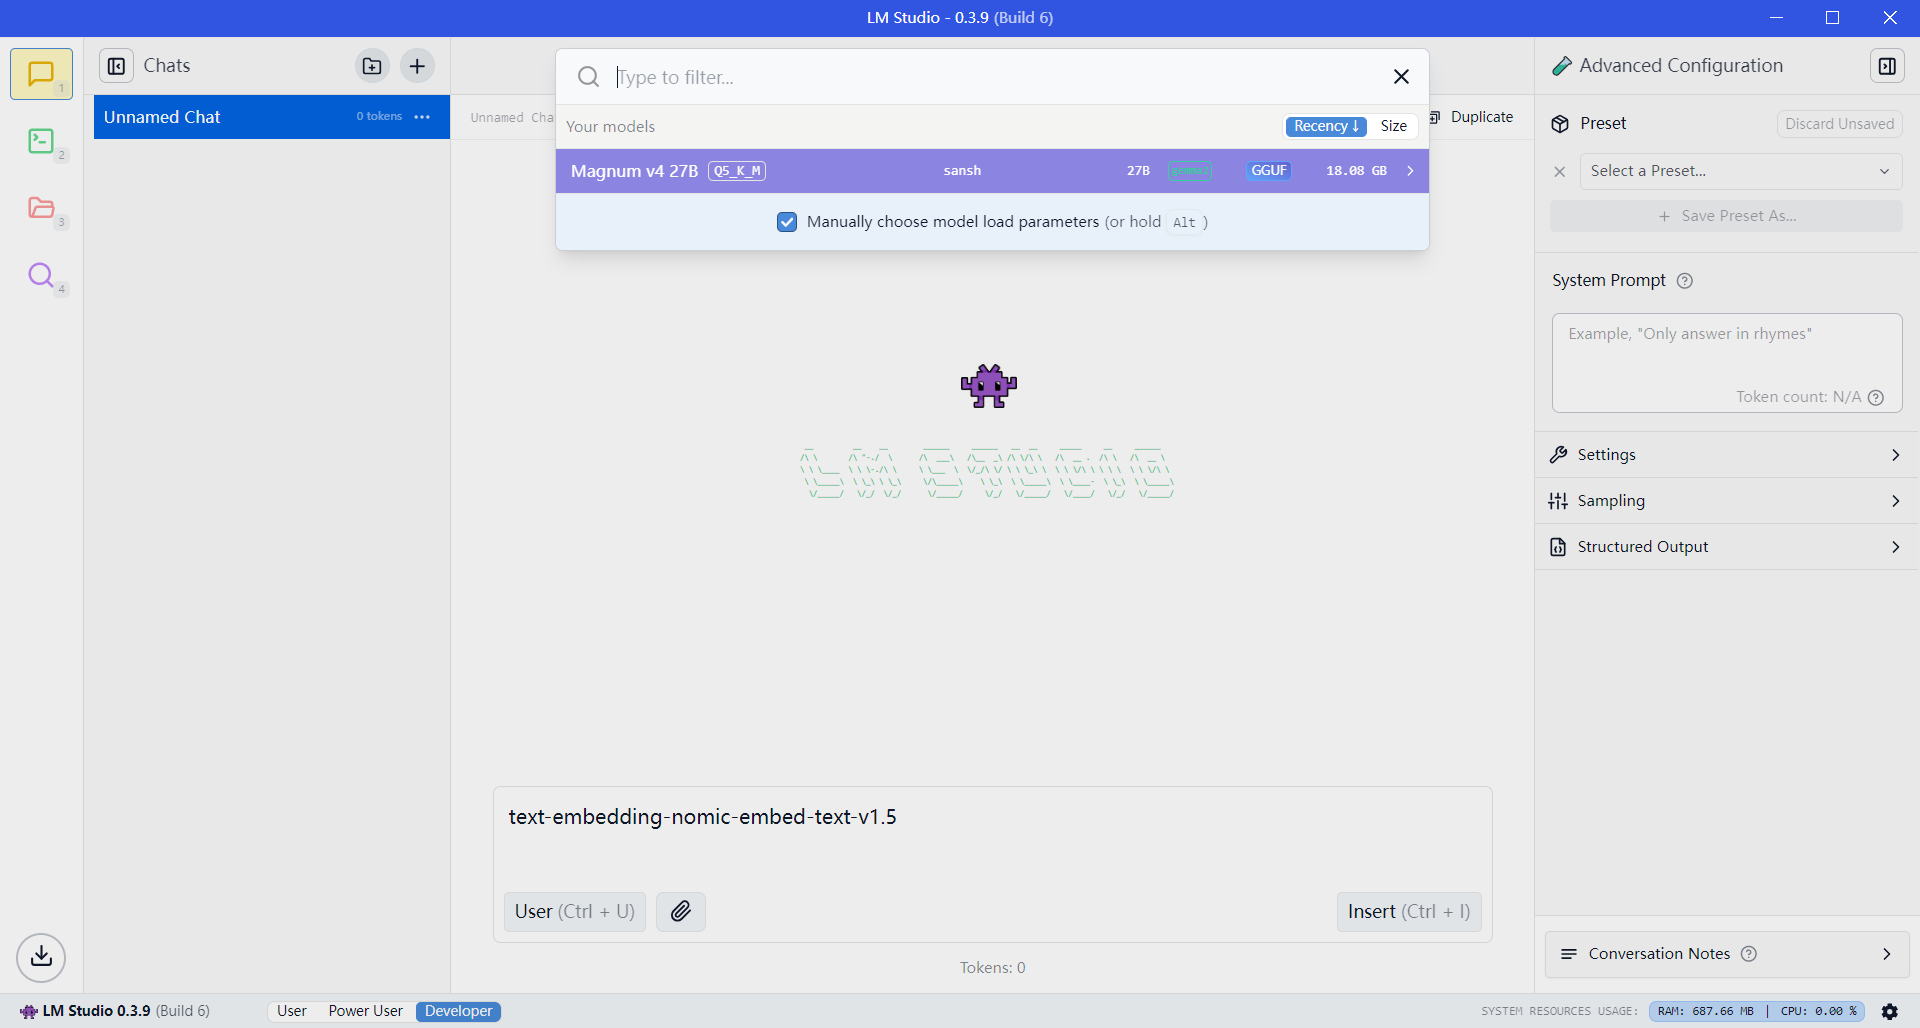Click the 0 tokens label on Unnamed Chat

click(x=379, y=117)
